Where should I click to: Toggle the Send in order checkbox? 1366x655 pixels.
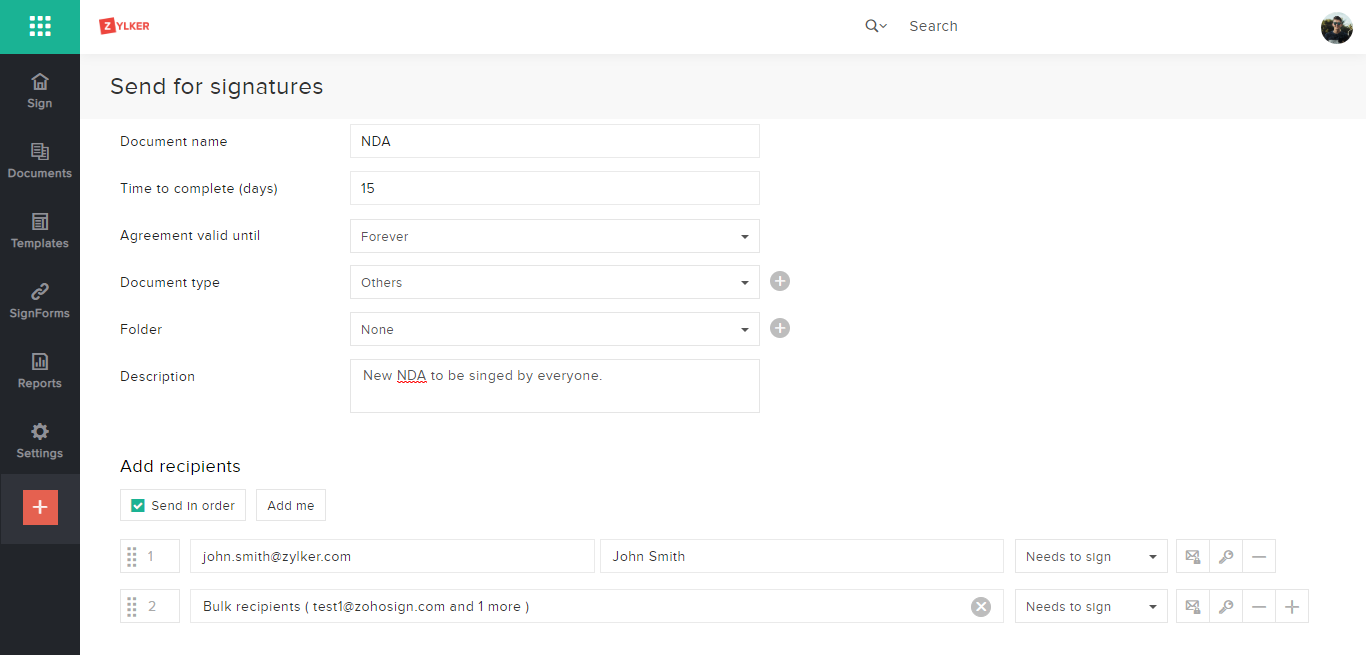click(138, 506)
